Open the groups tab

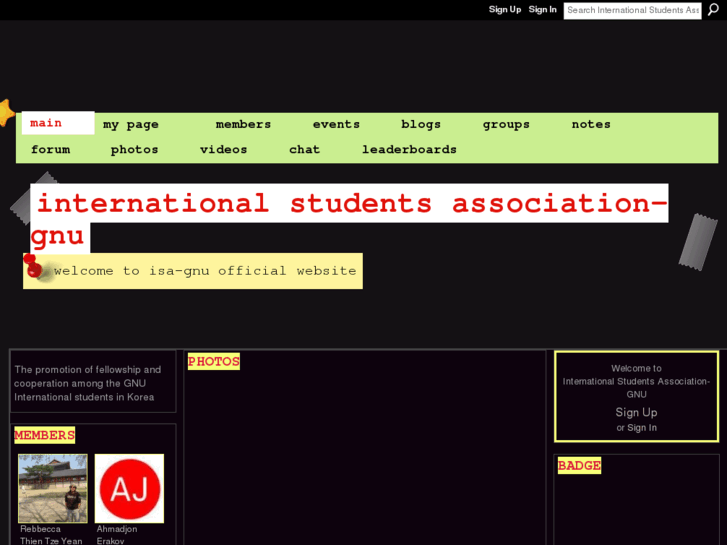pos(506,124)
